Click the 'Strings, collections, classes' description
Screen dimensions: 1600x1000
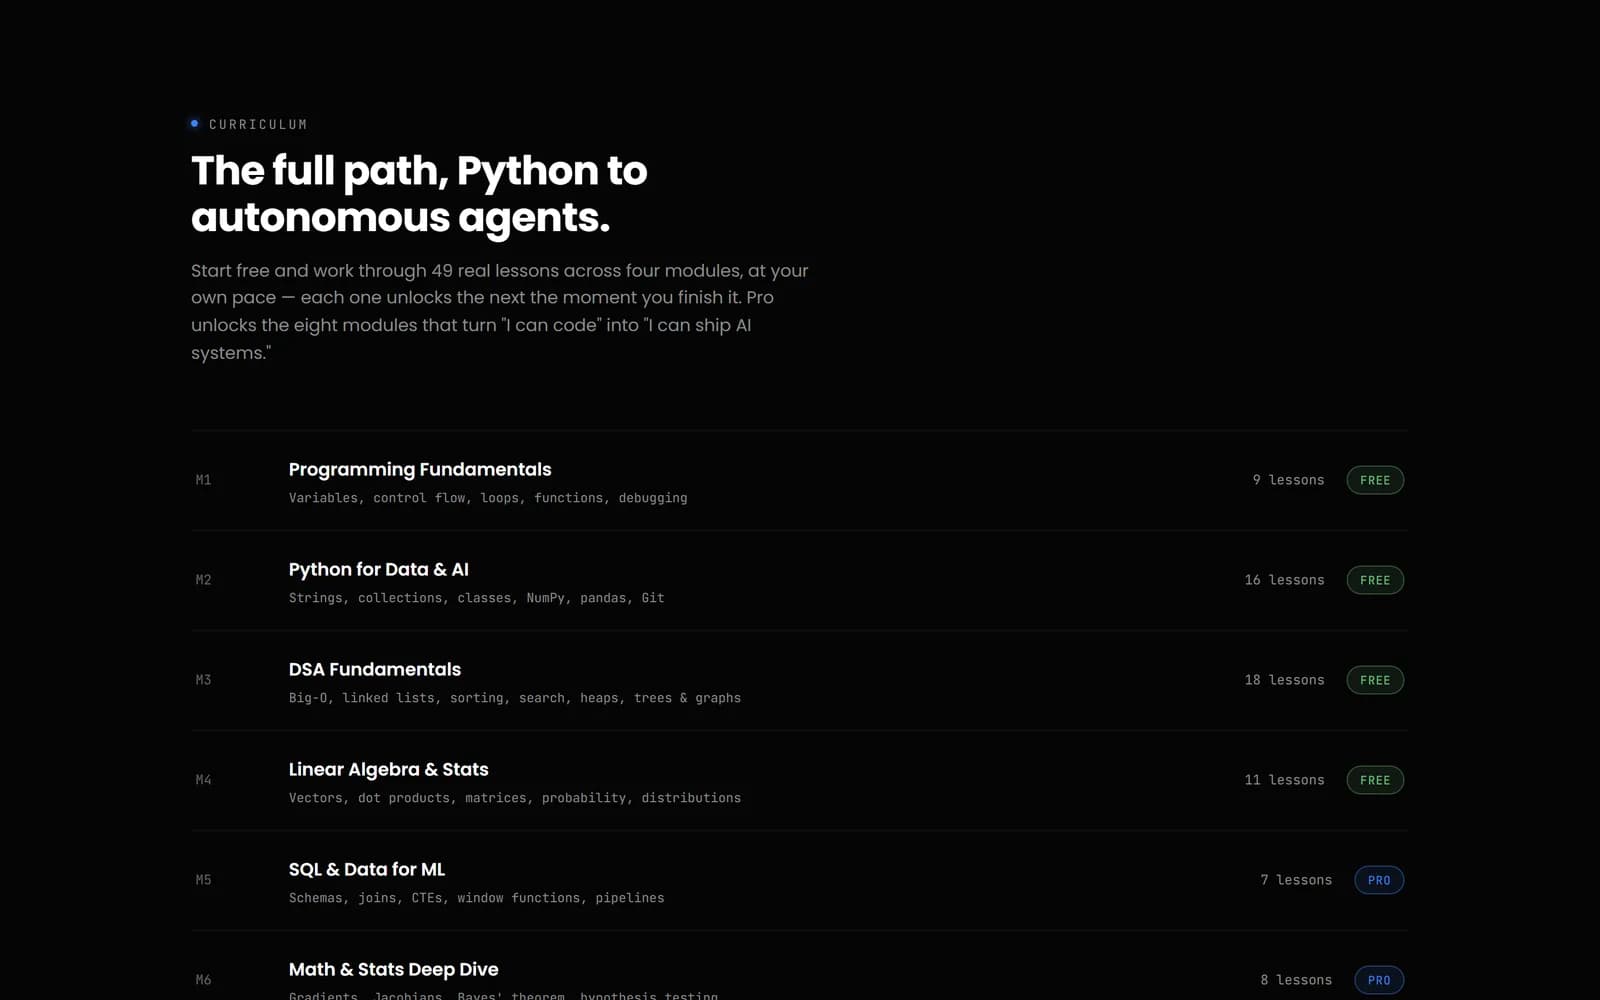click(x=476, y=598)
